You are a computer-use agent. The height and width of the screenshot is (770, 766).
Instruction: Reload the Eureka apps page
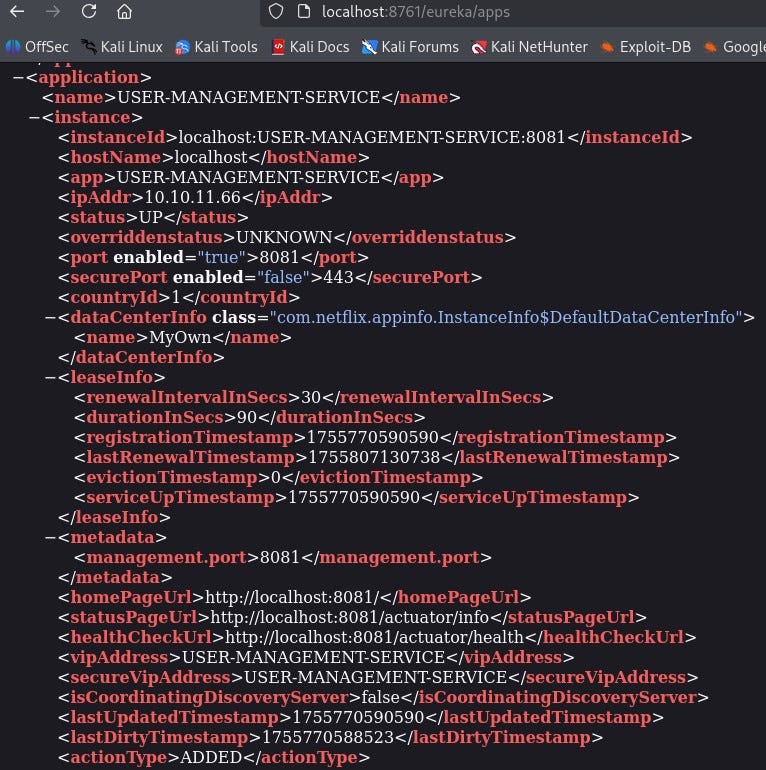(89, 12)
